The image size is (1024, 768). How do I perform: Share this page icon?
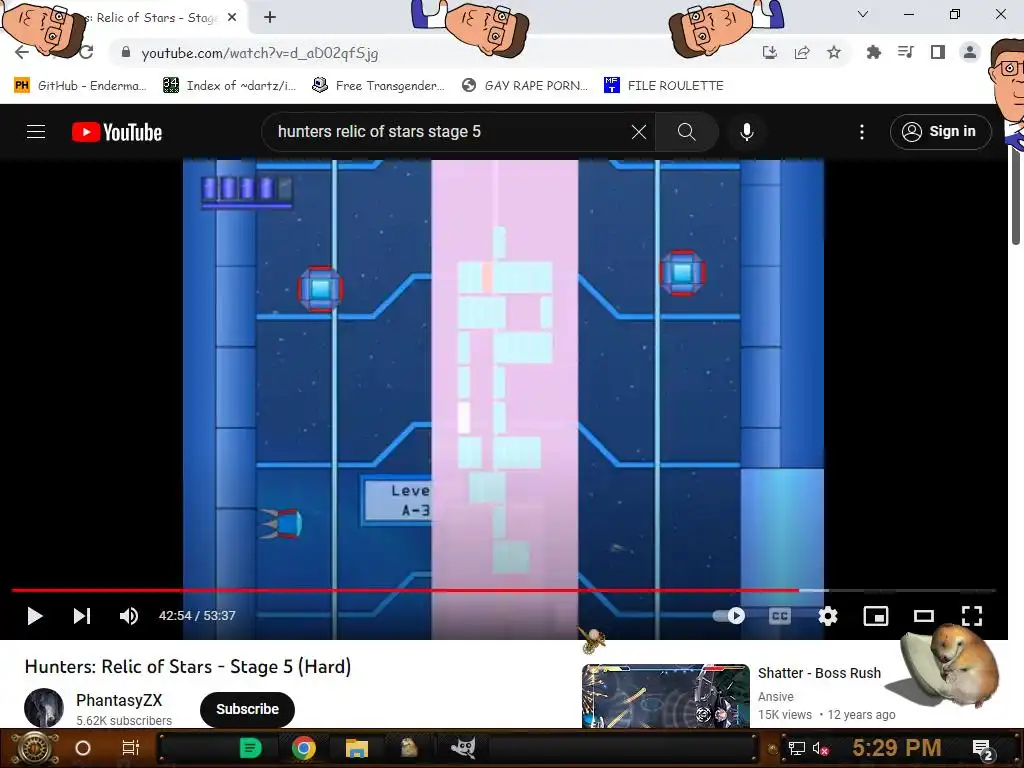(802, 52)
